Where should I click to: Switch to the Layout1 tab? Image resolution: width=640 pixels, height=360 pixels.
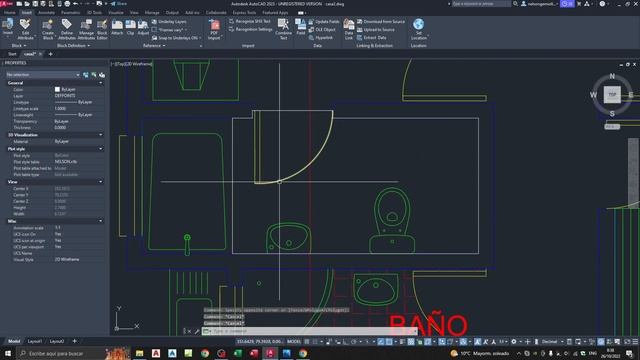35,341
